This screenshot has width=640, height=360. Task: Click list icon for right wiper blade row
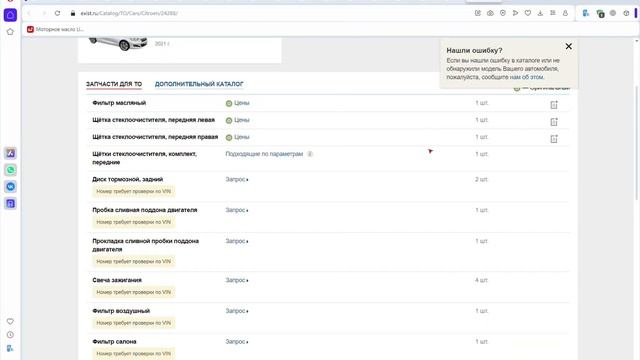554,139
